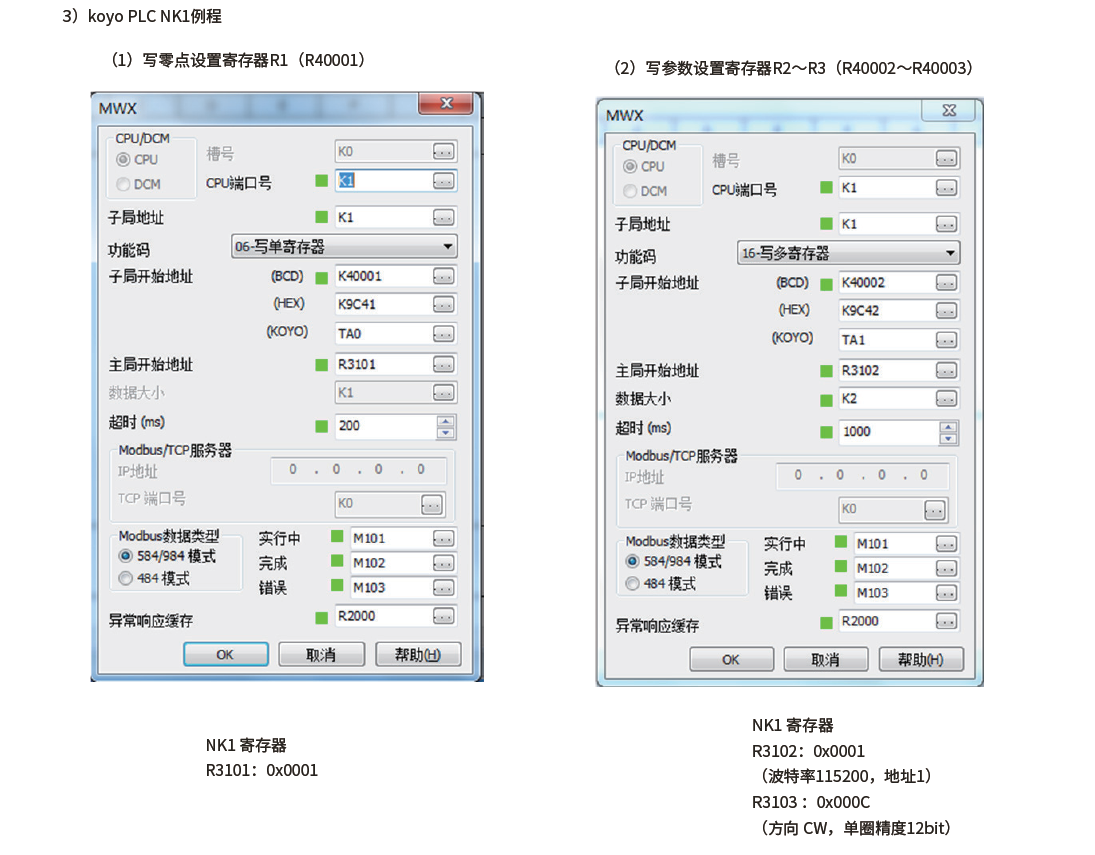
Task: Click browse button beside TA1 KOYO field
Action: pyautogui.click(x=946, y=340)
